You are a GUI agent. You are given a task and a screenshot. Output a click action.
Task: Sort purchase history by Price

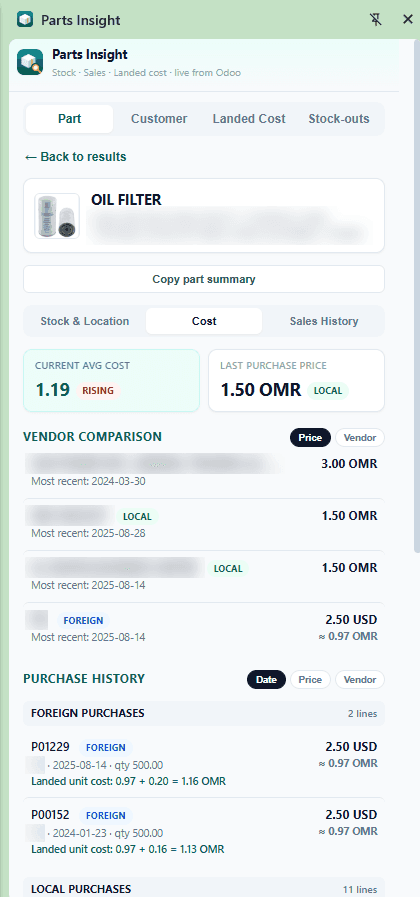[x=310, y=680]
